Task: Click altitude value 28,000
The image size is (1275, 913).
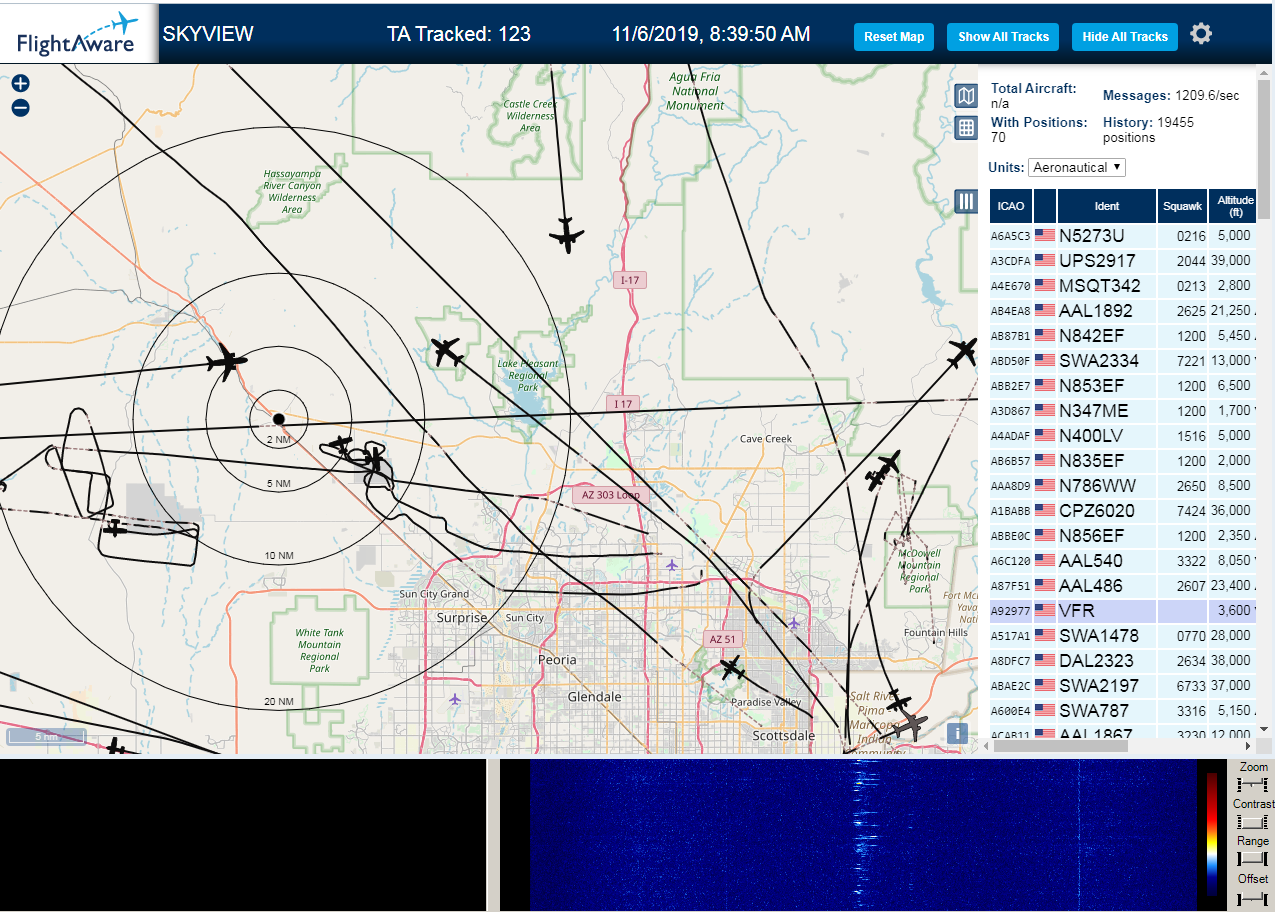Action: [x=1230, y=635]
